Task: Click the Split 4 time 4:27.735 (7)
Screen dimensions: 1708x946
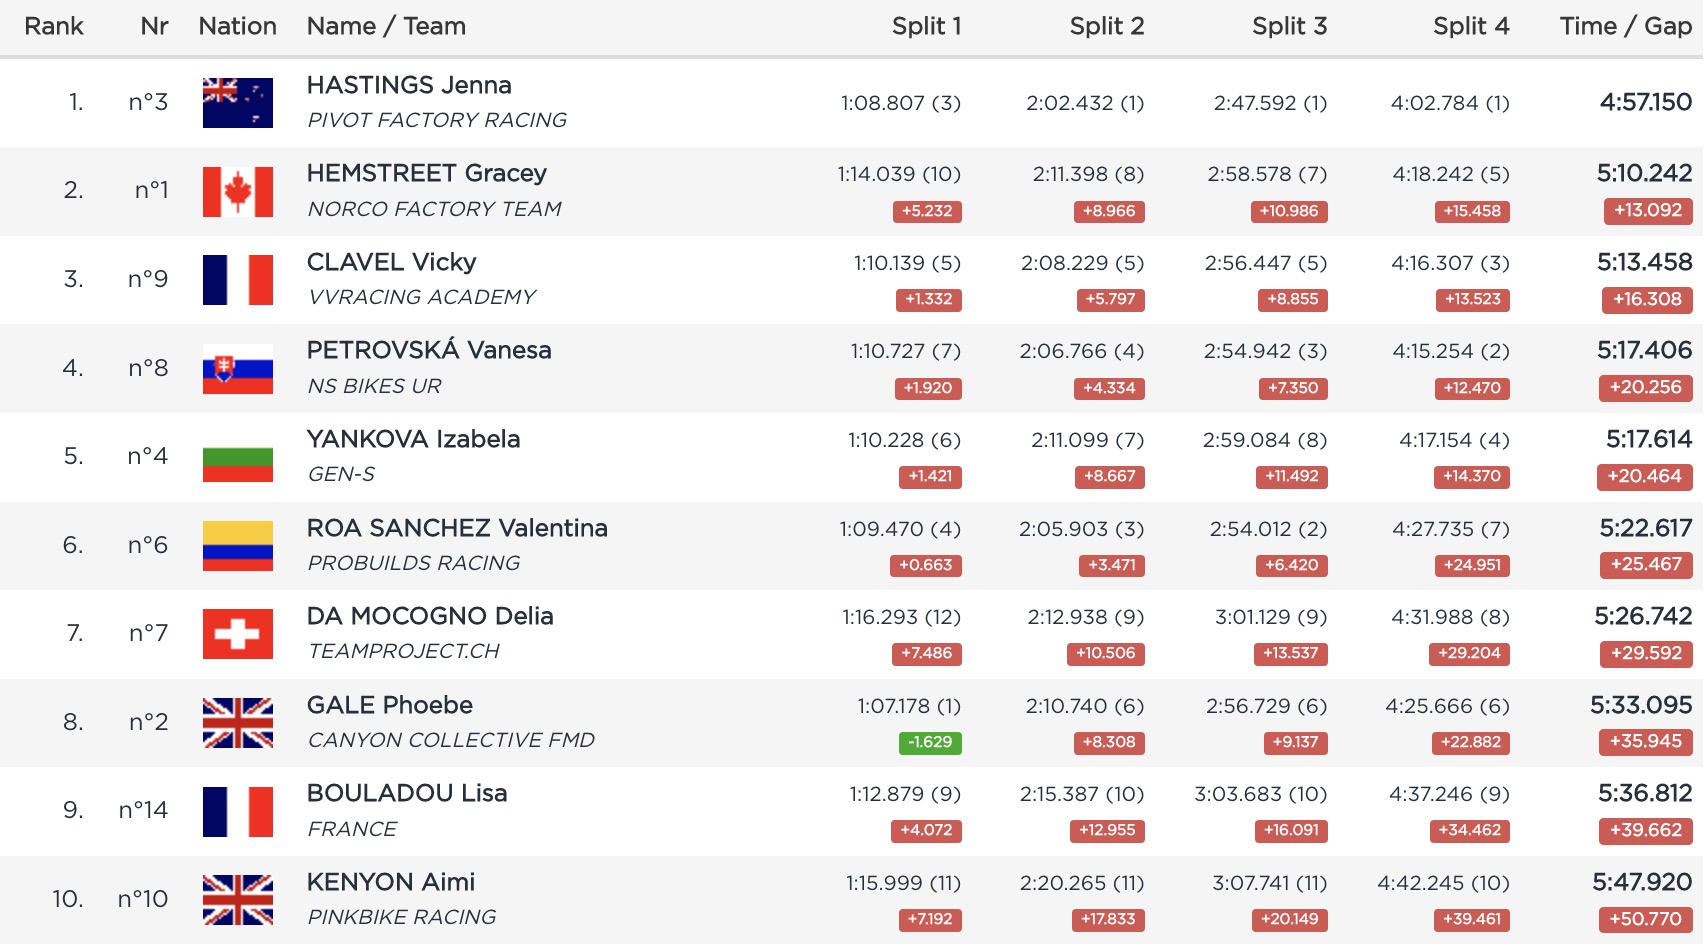Action: pos(1451,529)
